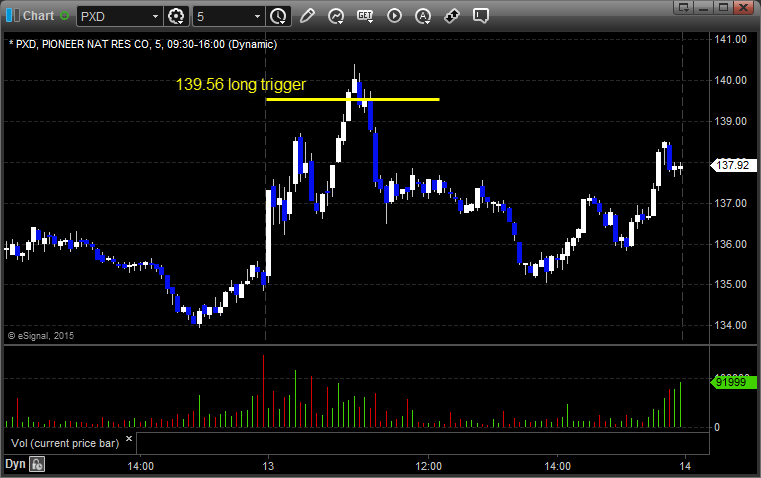Click the 137.00 price axis label
The image size is (761, 478).
click(730, 203)
